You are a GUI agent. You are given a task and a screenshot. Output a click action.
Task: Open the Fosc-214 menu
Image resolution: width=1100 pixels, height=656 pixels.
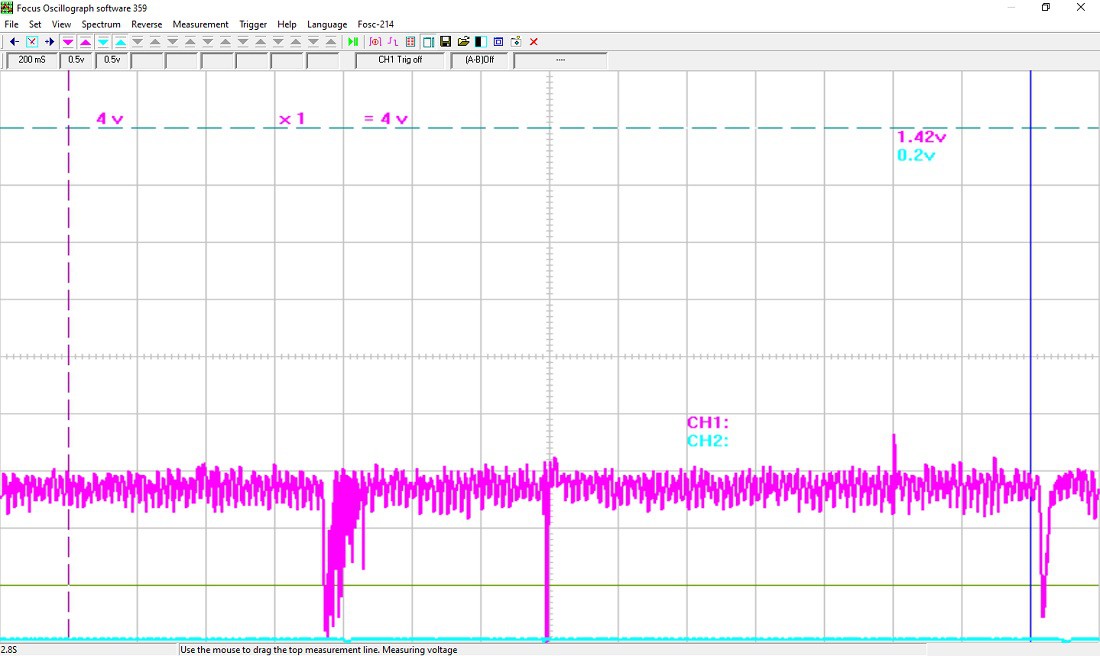coord(376,24)
